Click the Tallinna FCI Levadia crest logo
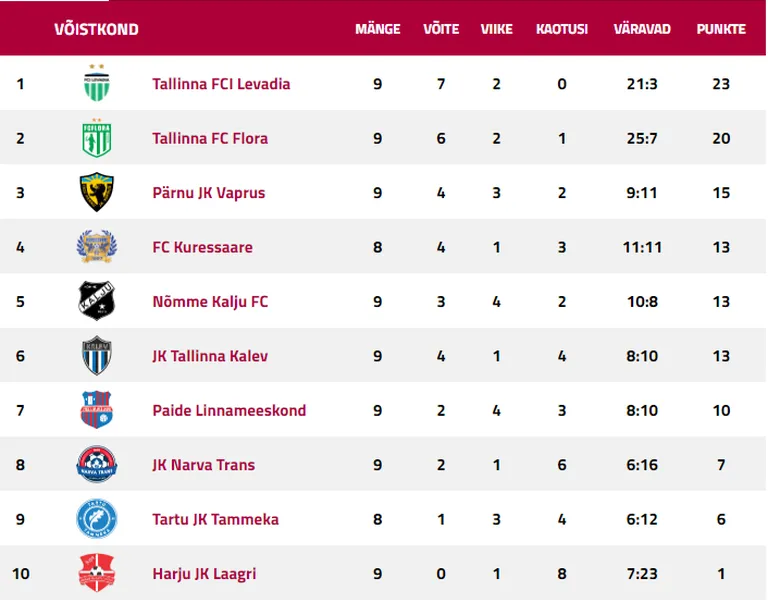 (x=96, y=83)
